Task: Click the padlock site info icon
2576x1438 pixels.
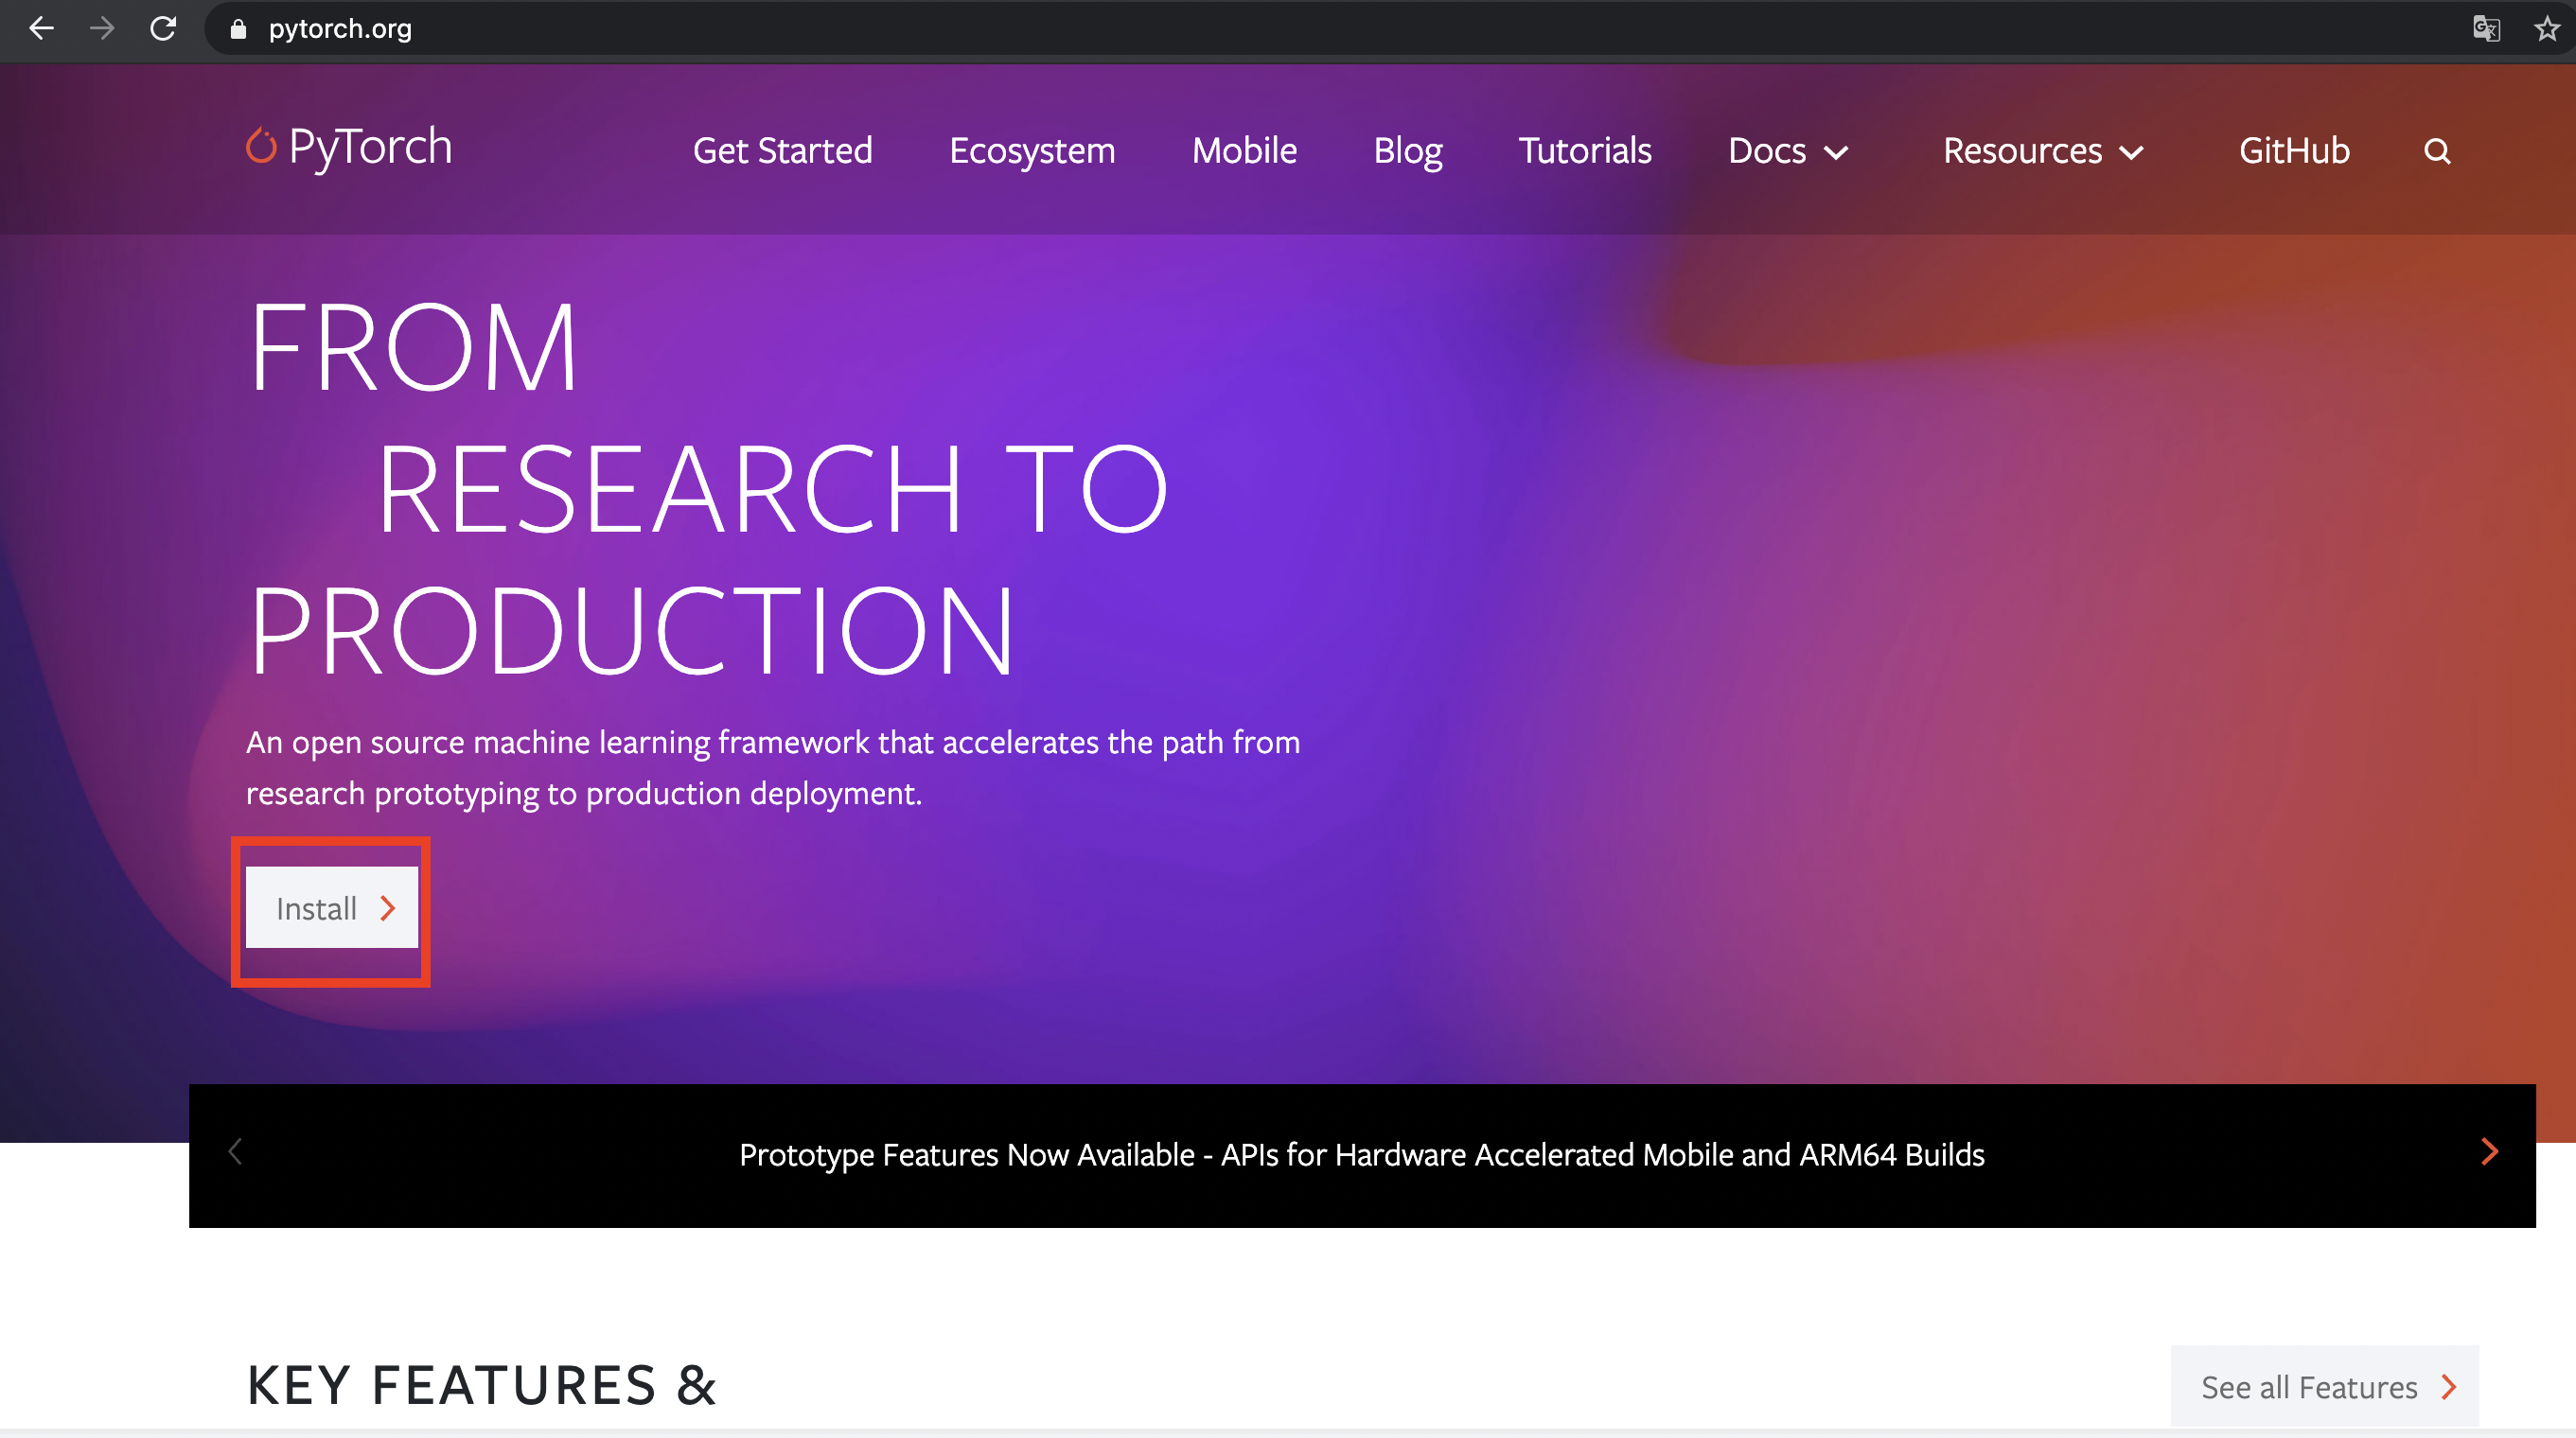Action: (x=238, y=29)
